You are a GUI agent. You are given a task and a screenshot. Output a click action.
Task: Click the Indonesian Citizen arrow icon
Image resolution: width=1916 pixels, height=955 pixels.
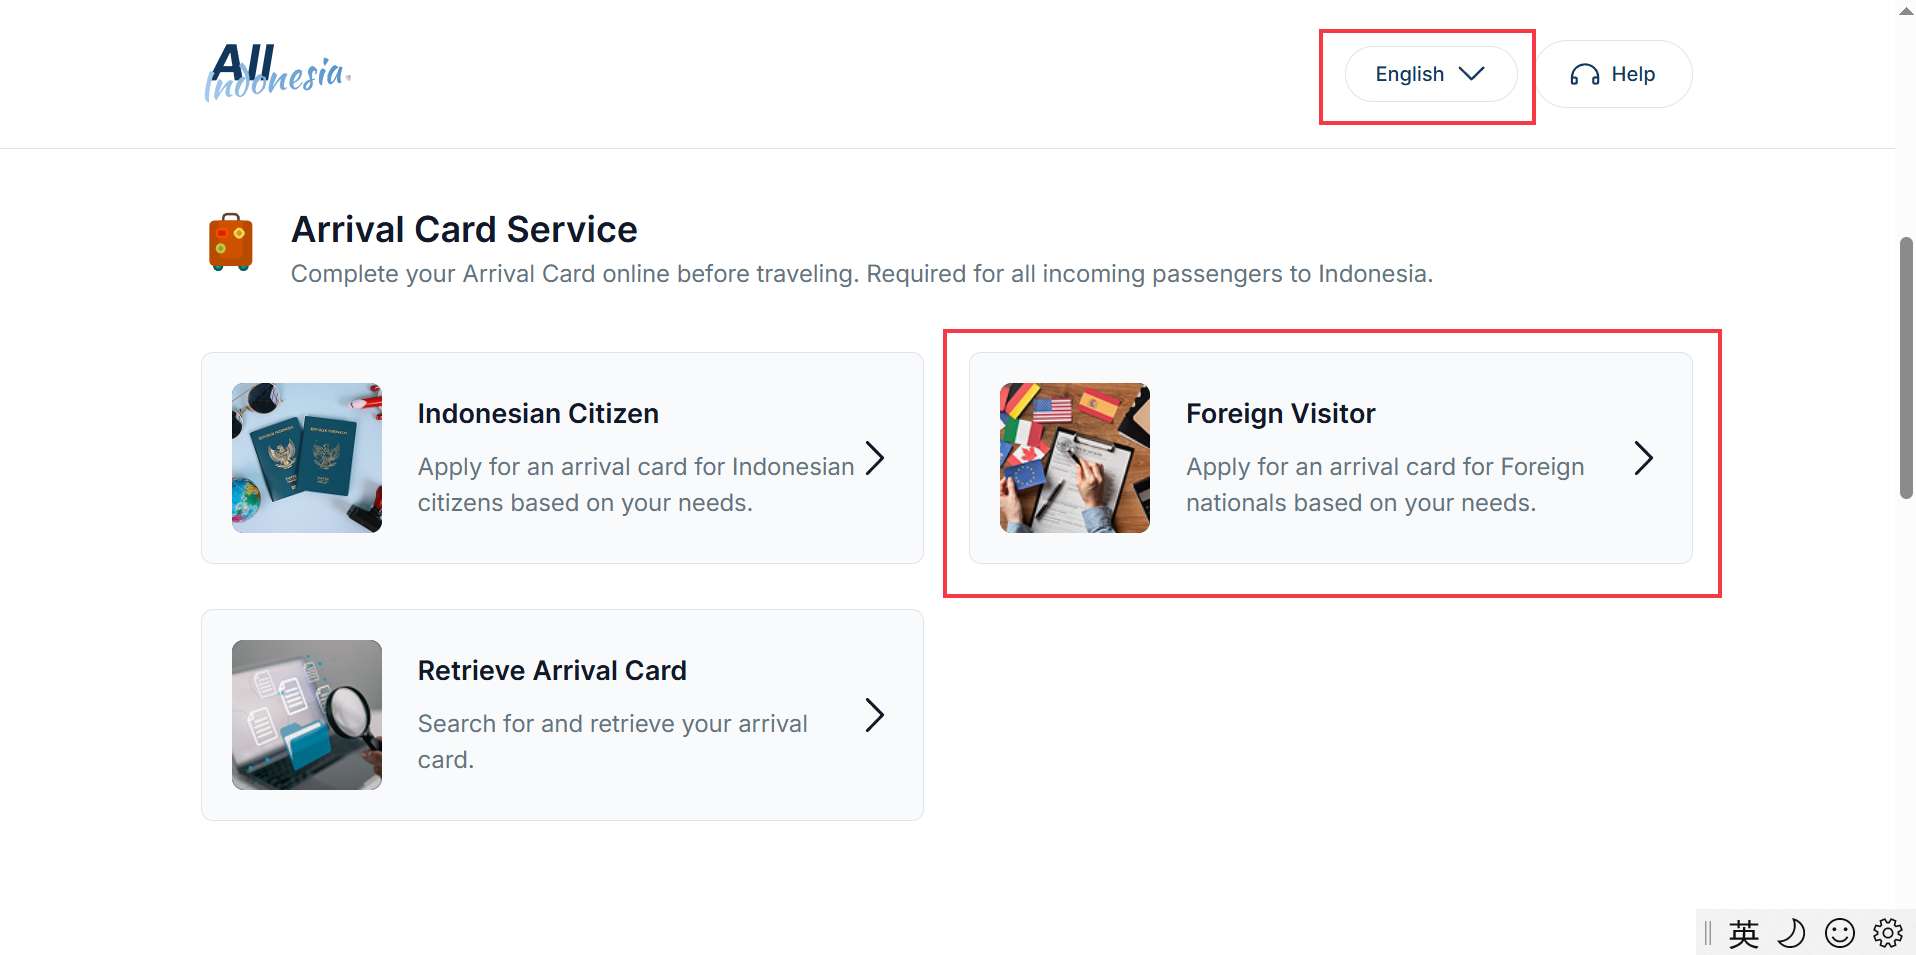click(875, 458)
